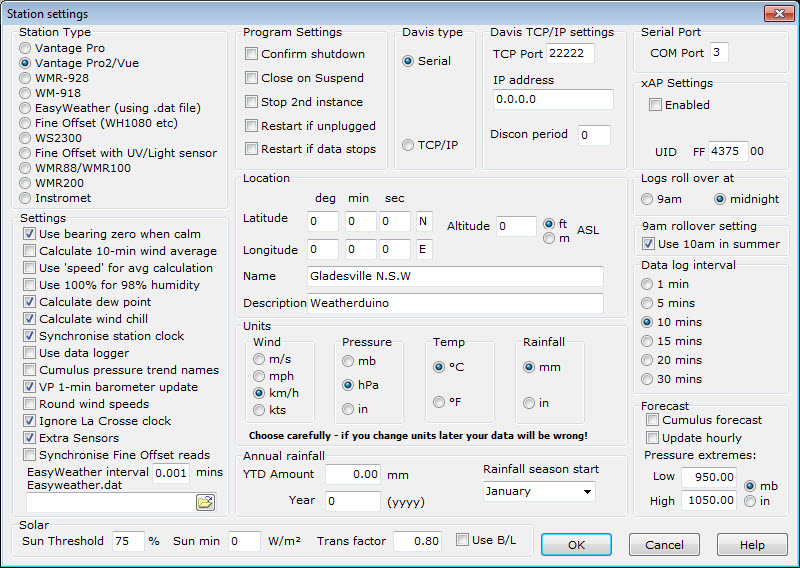Image resolution: width=800 pixels, height=568 pixels.
Task: Click the location Name text field
Action: (x=455, y=276)
